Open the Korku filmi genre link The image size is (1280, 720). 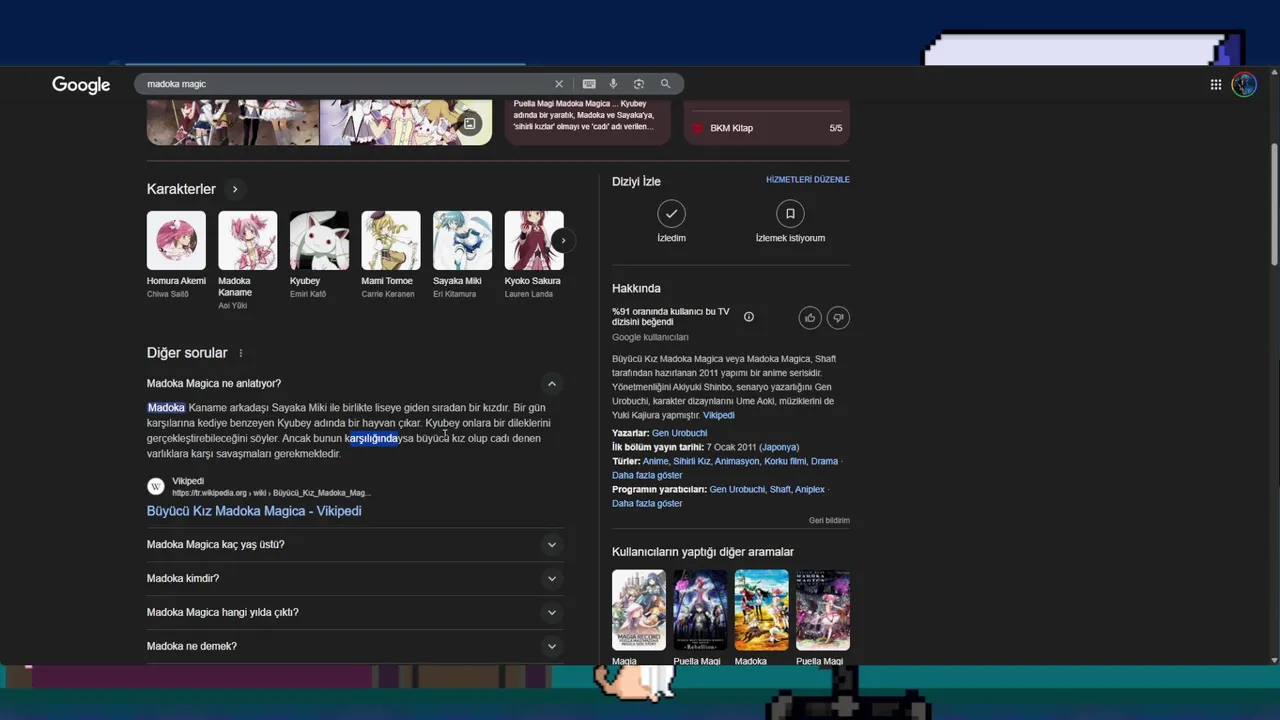pos(785,461)
